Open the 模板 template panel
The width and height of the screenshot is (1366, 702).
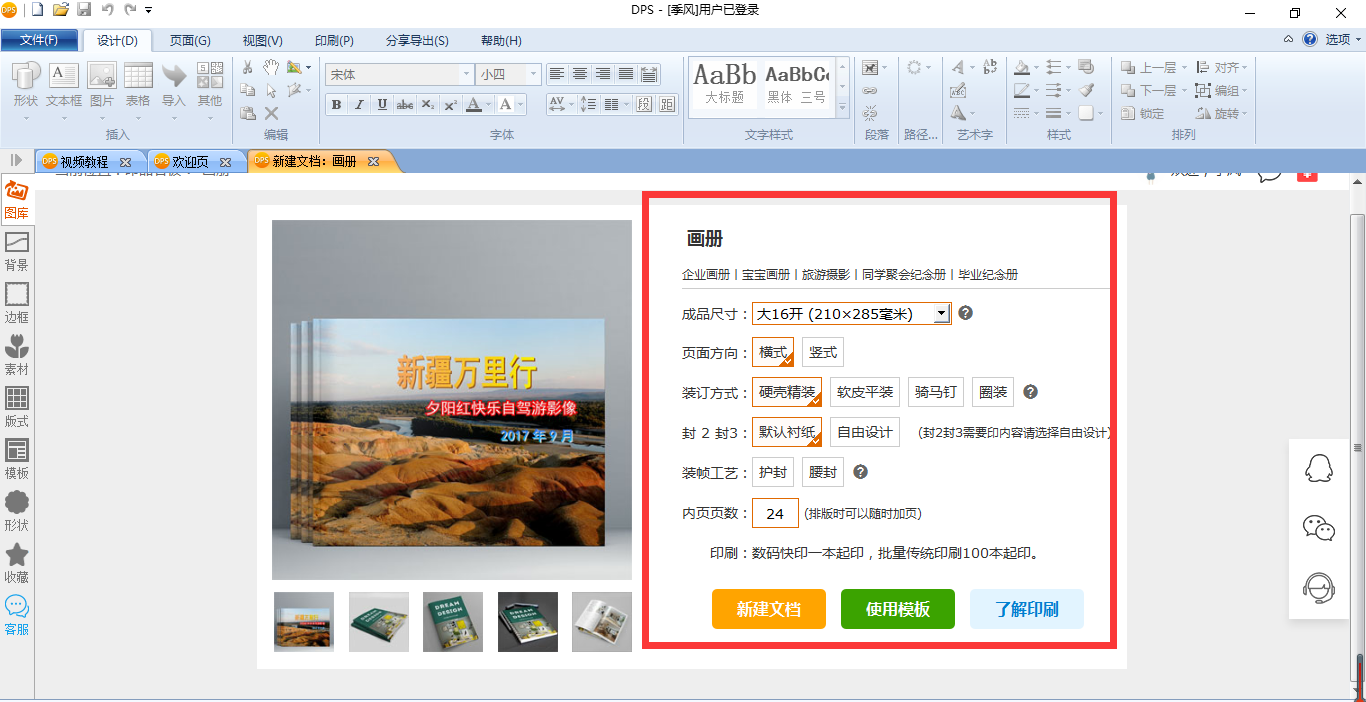(17, 460)
